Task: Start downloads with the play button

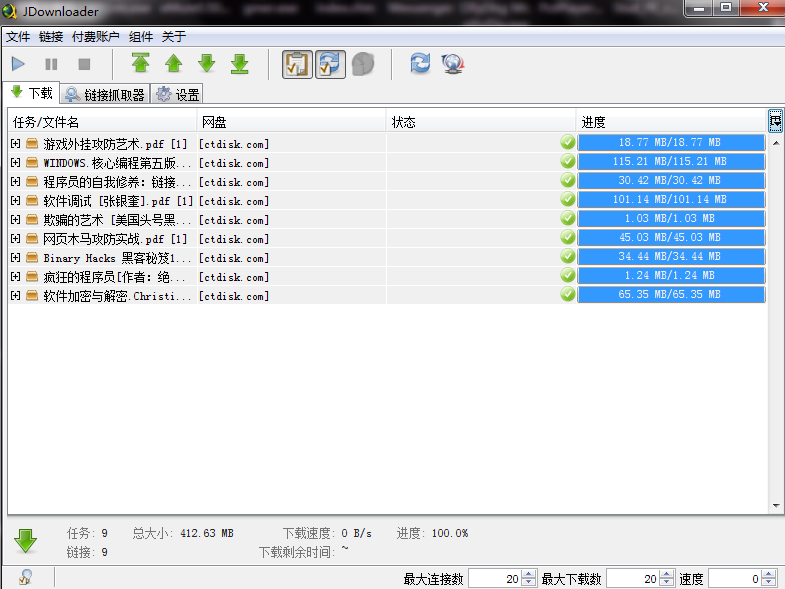Action: pos(19,64)
